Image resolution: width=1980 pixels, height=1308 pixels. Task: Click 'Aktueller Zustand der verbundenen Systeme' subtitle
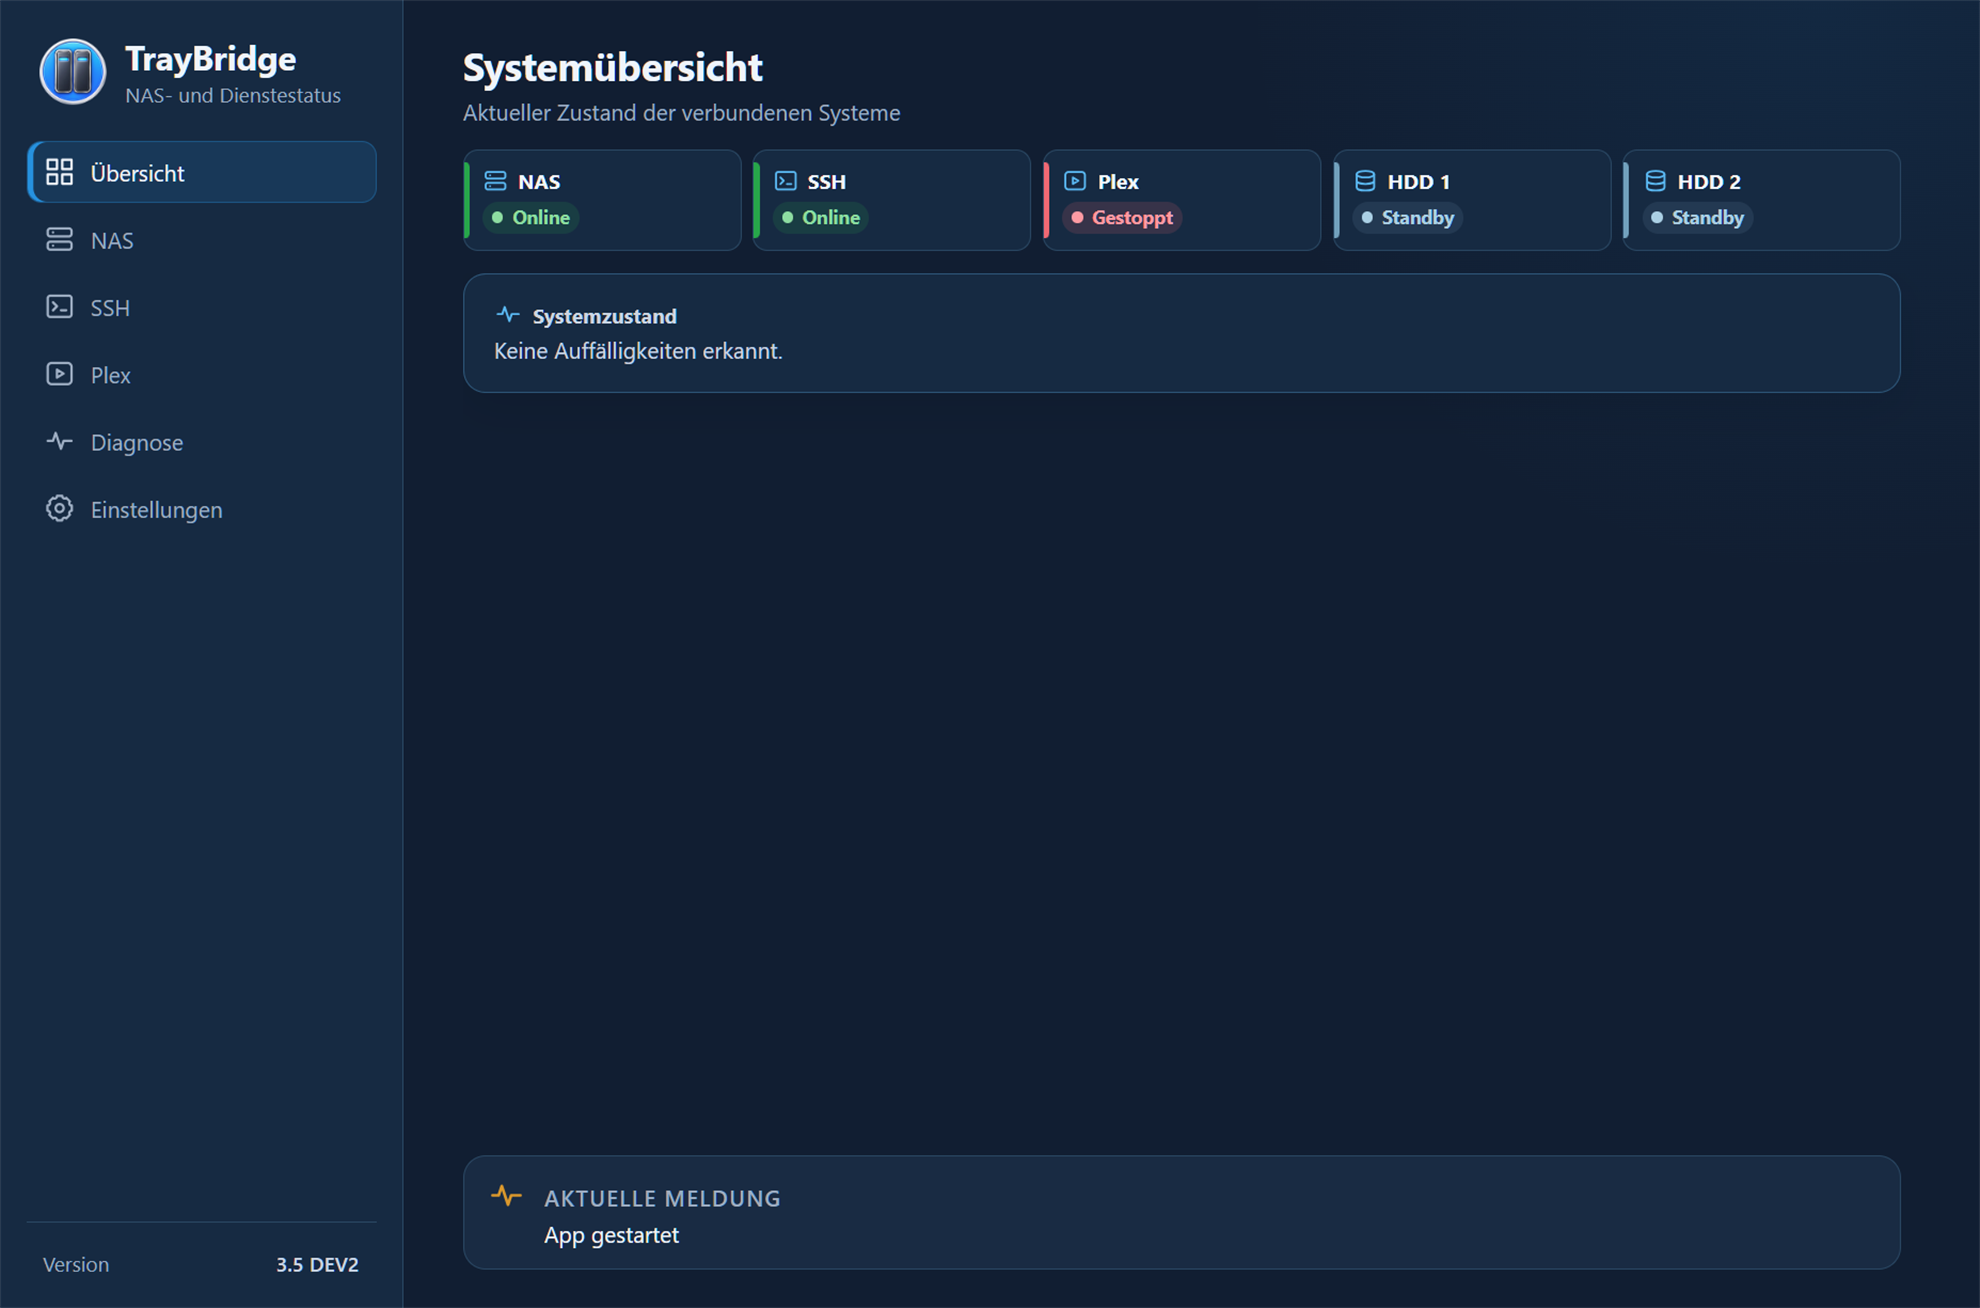point(682,113)
